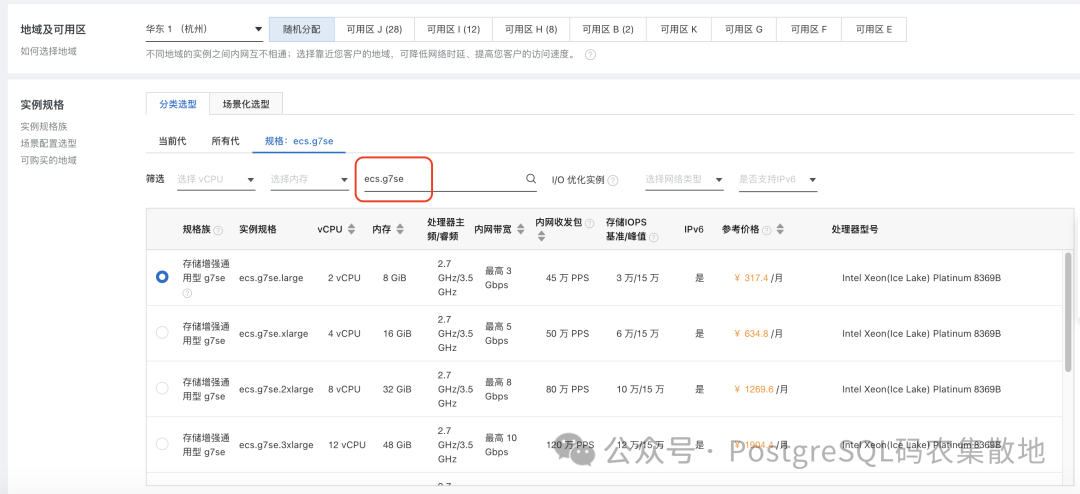1080x494 pixels.
Task: Open the 是否支持IPv6 dropdown
Action: 778,179
